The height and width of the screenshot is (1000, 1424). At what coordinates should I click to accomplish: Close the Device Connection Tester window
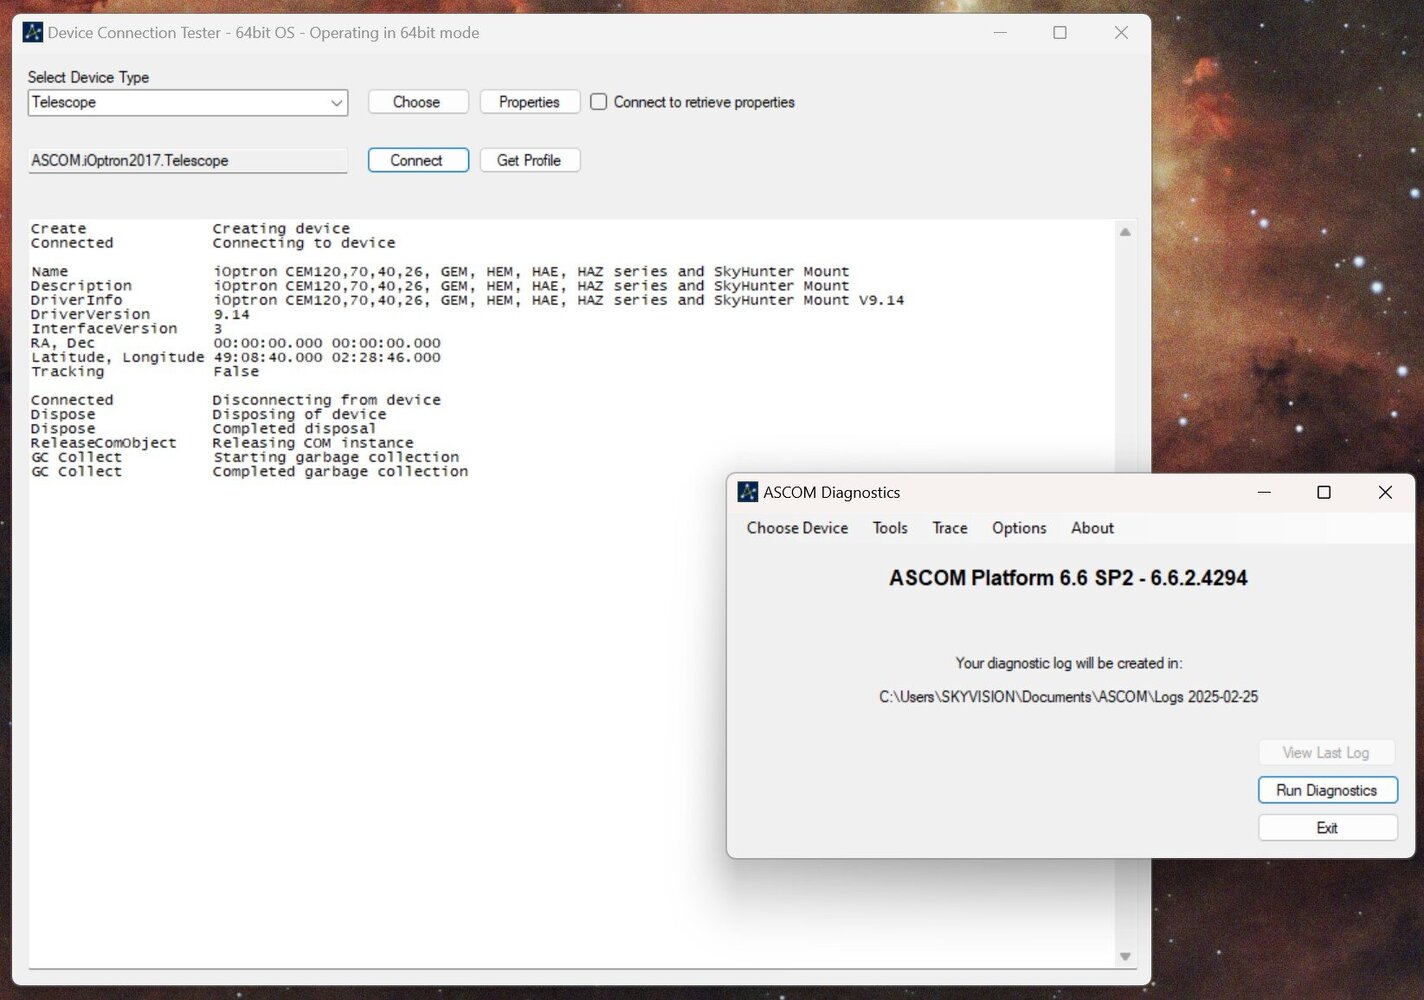tap(1121, 32)
